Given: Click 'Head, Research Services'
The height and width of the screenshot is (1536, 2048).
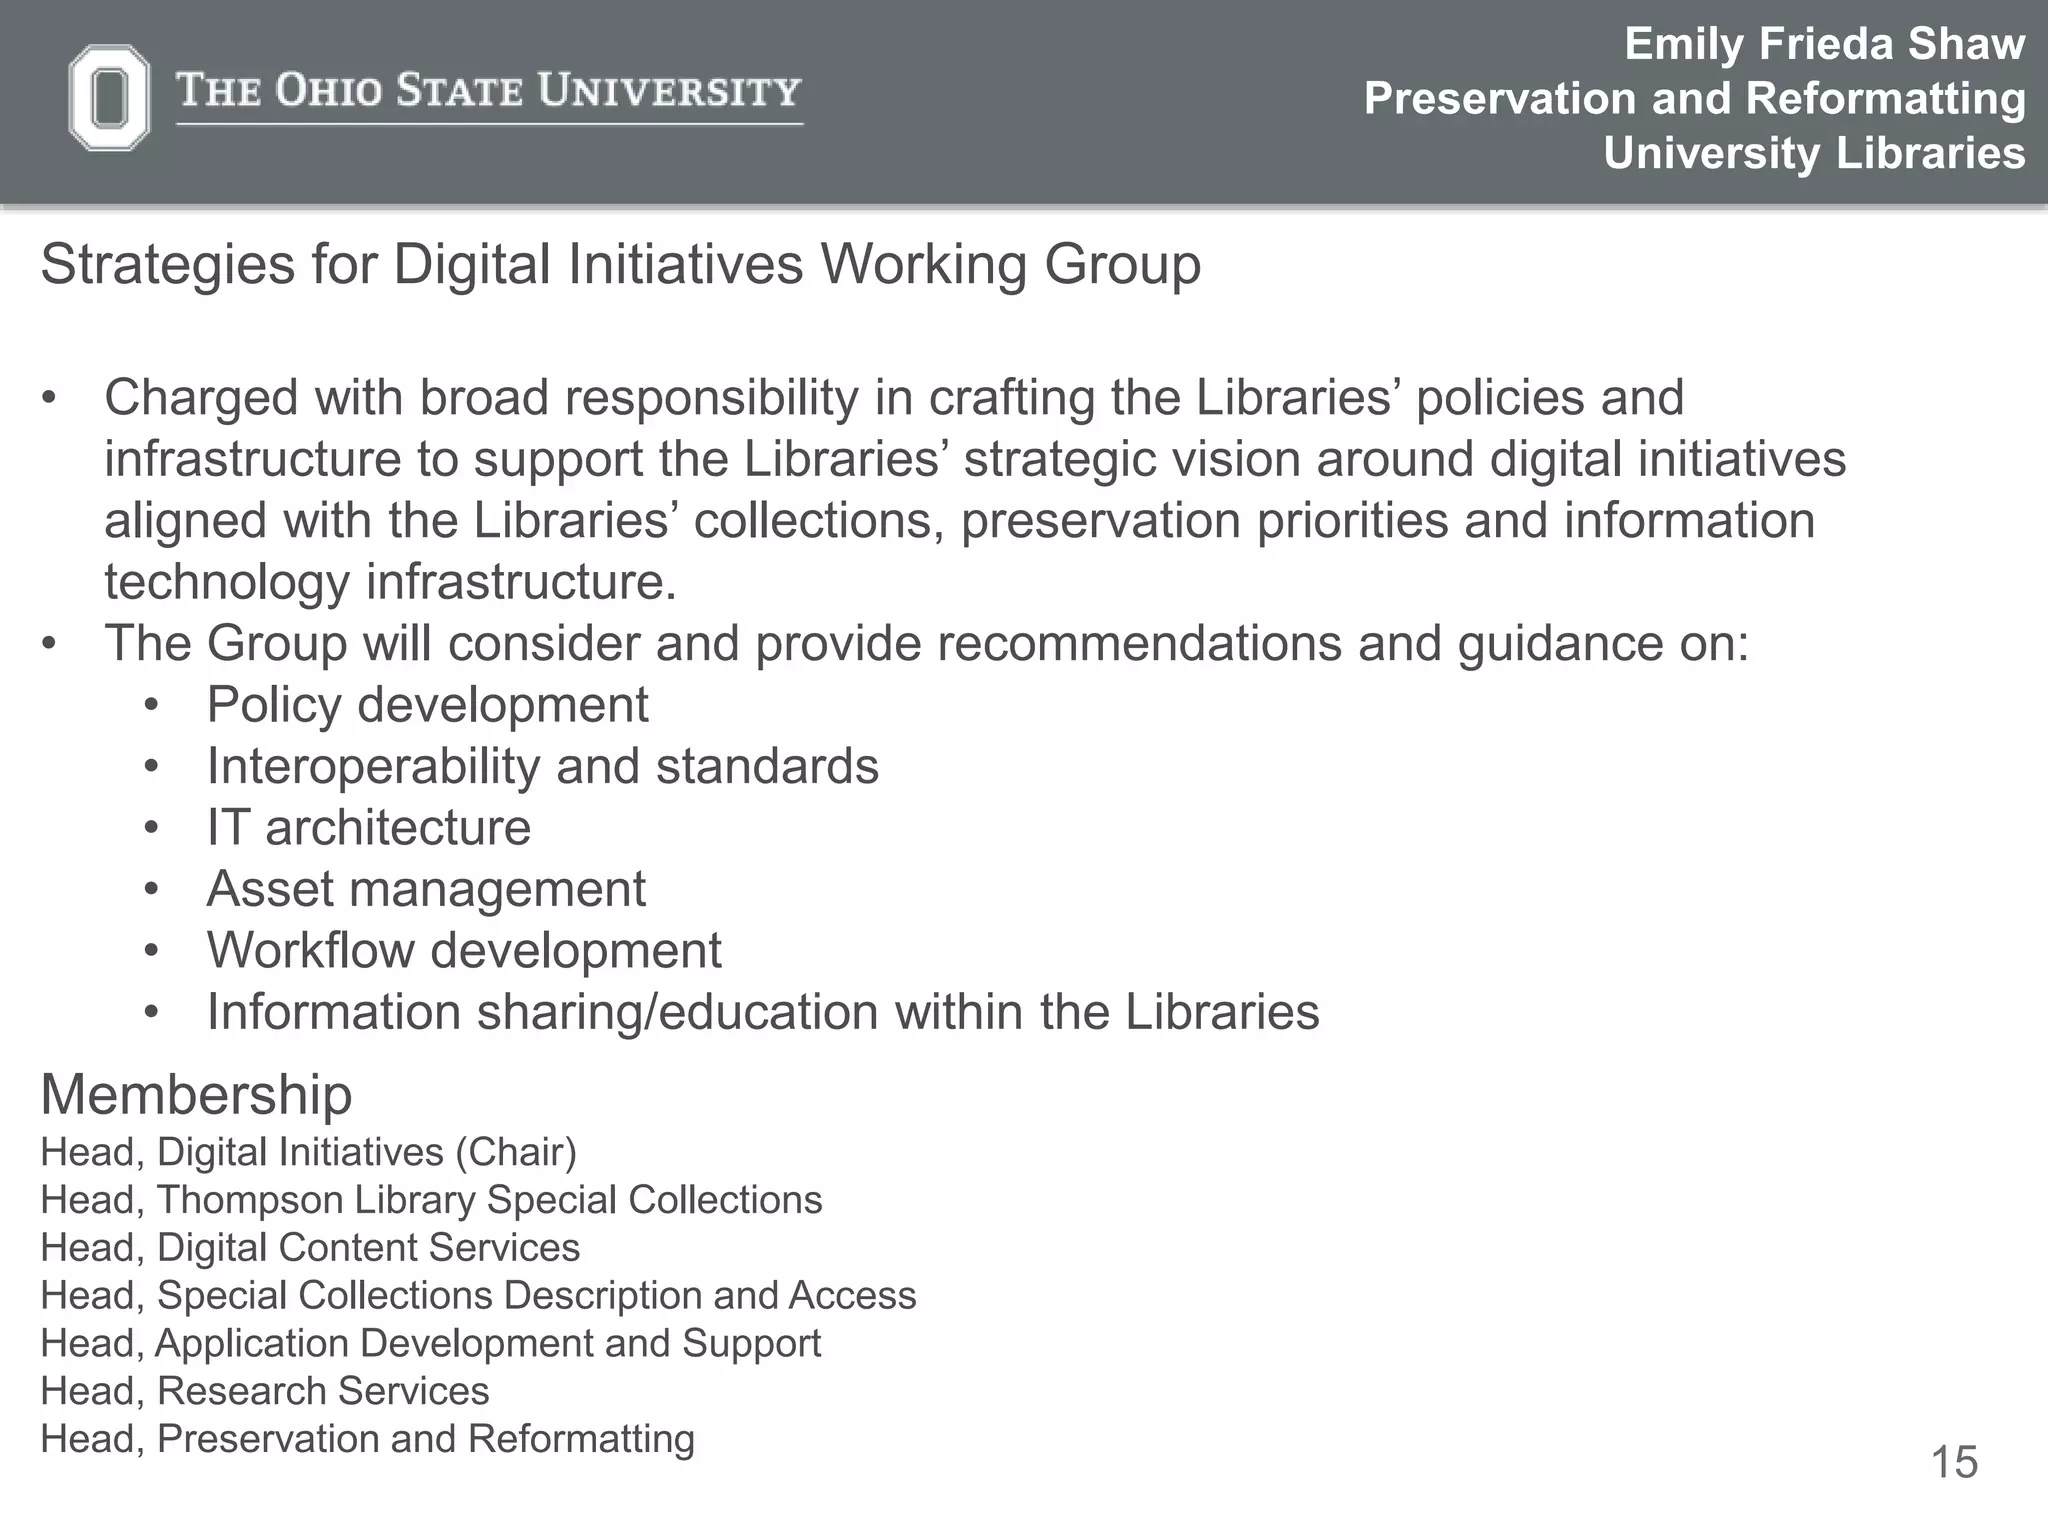Looking at the screenshot, I should pos(265,1391).
